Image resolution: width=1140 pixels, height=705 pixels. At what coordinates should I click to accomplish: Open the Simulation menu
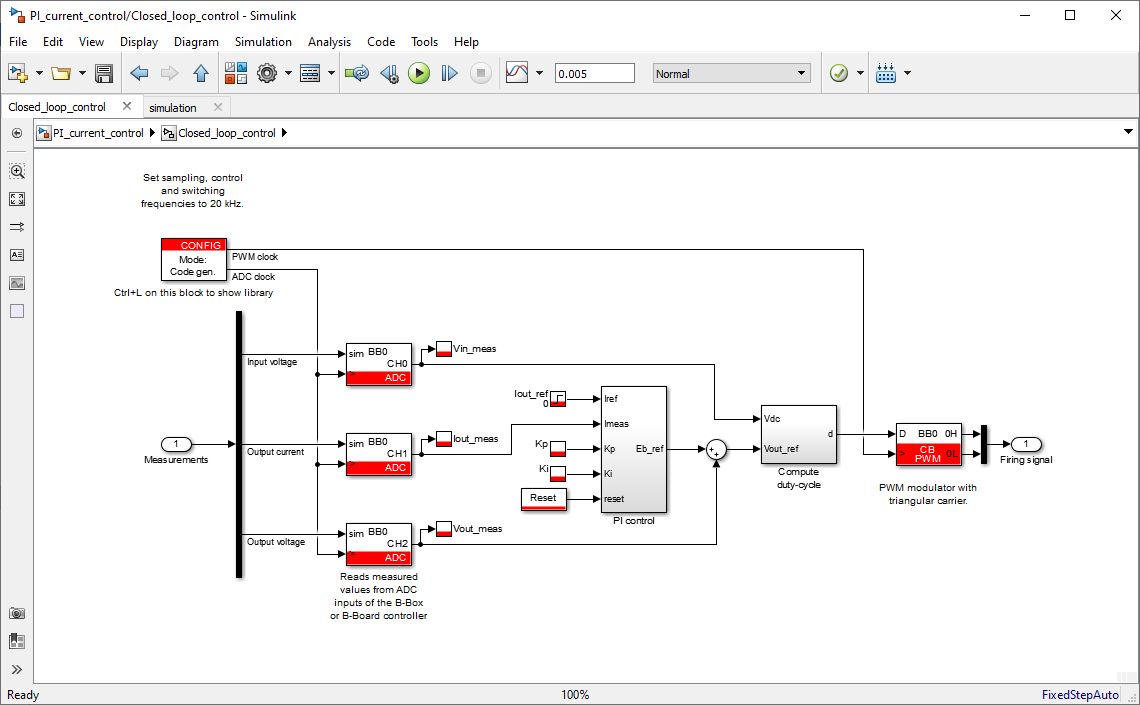click(x=263, y=42)
